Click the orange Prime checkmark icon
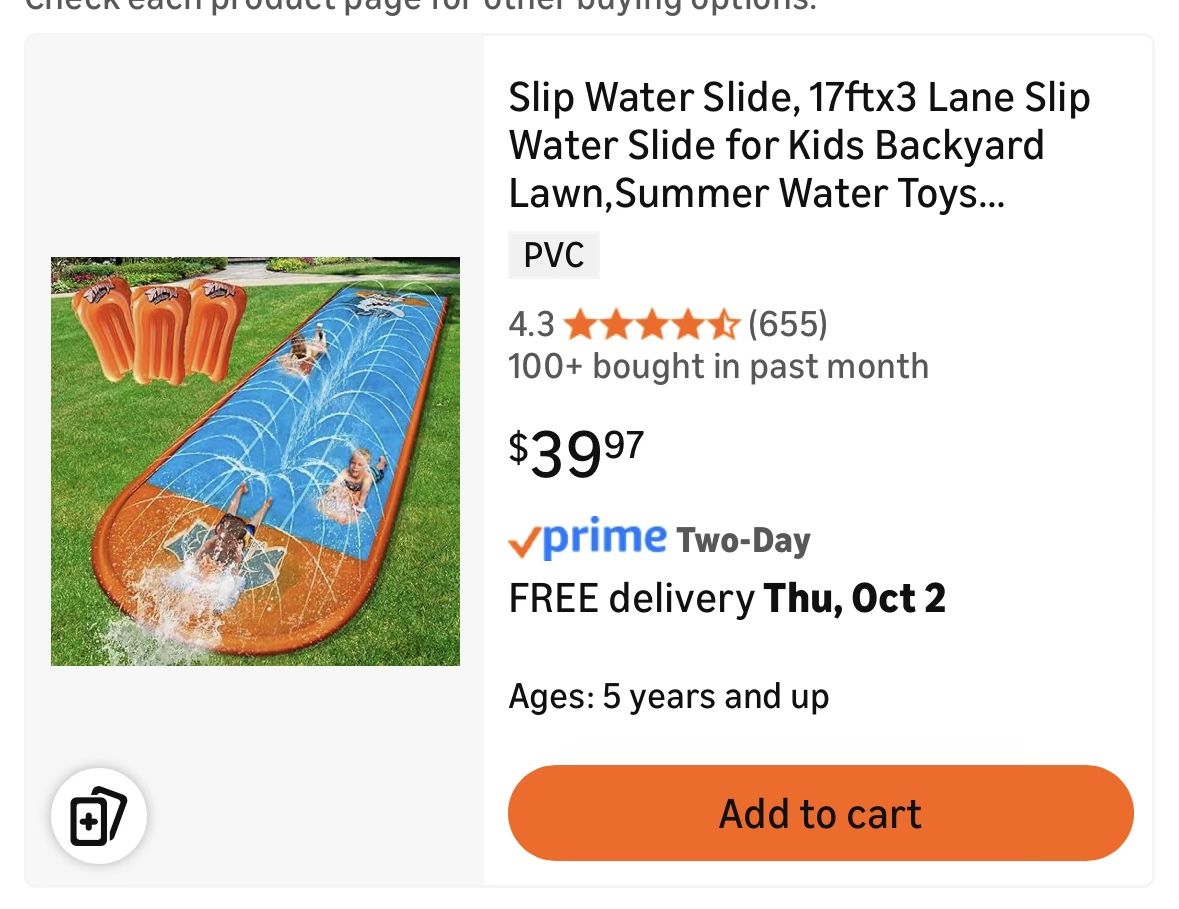Image resolution: width=1179 pixels, height=909 pixels. point(523,541)
